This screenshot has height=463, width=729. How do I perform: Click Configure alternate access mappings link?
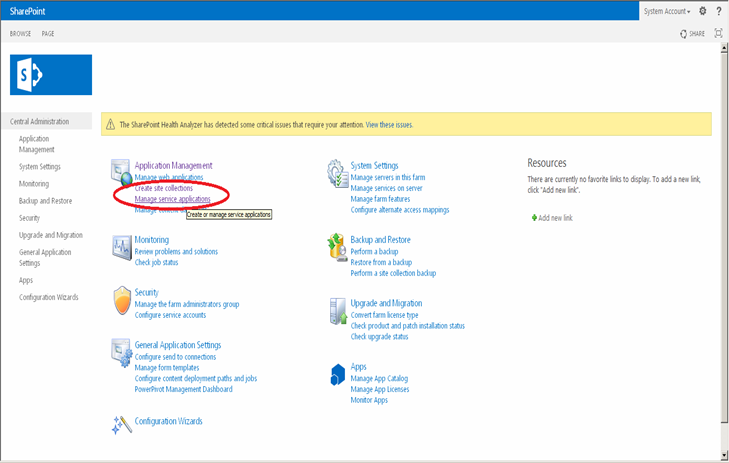[x=400, y=210]
